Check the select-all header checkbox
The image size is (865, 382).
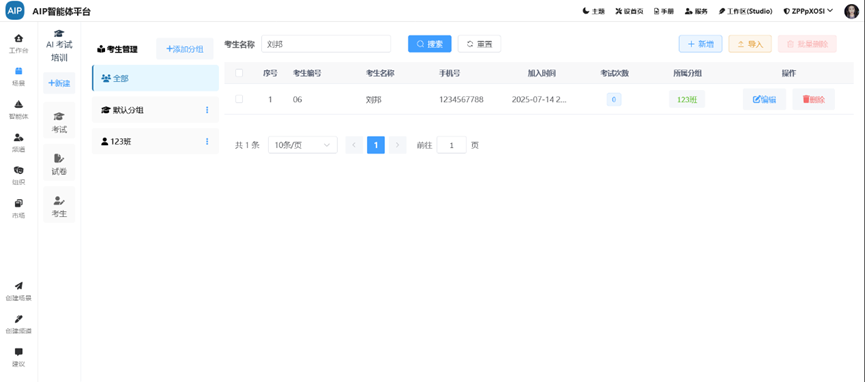point(239,73)
